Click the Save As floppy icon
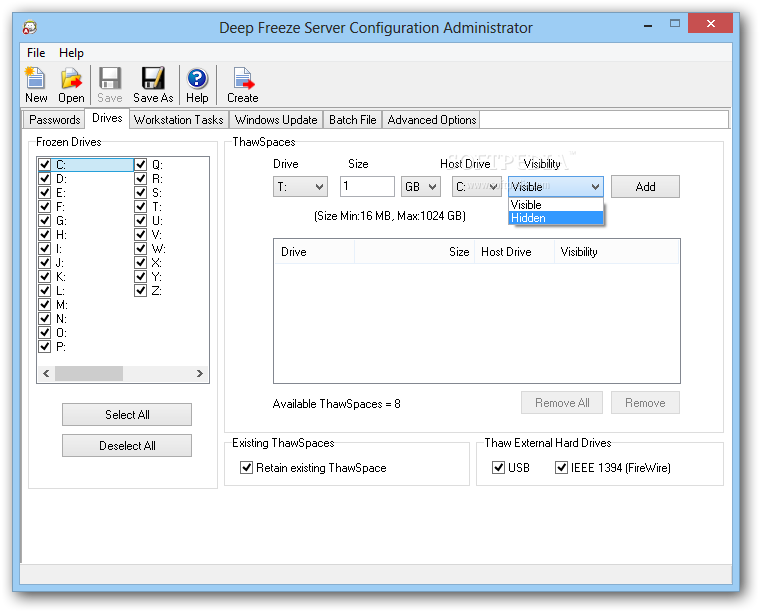Screen dimensions: 760x612 (x=153, y=85)
